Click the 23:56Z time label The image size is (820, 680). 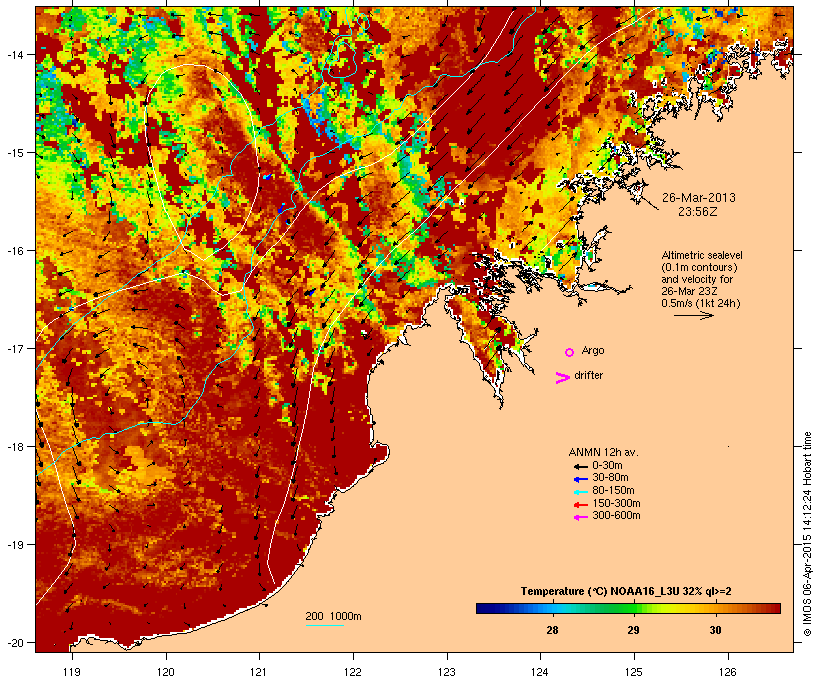(698, 212)
